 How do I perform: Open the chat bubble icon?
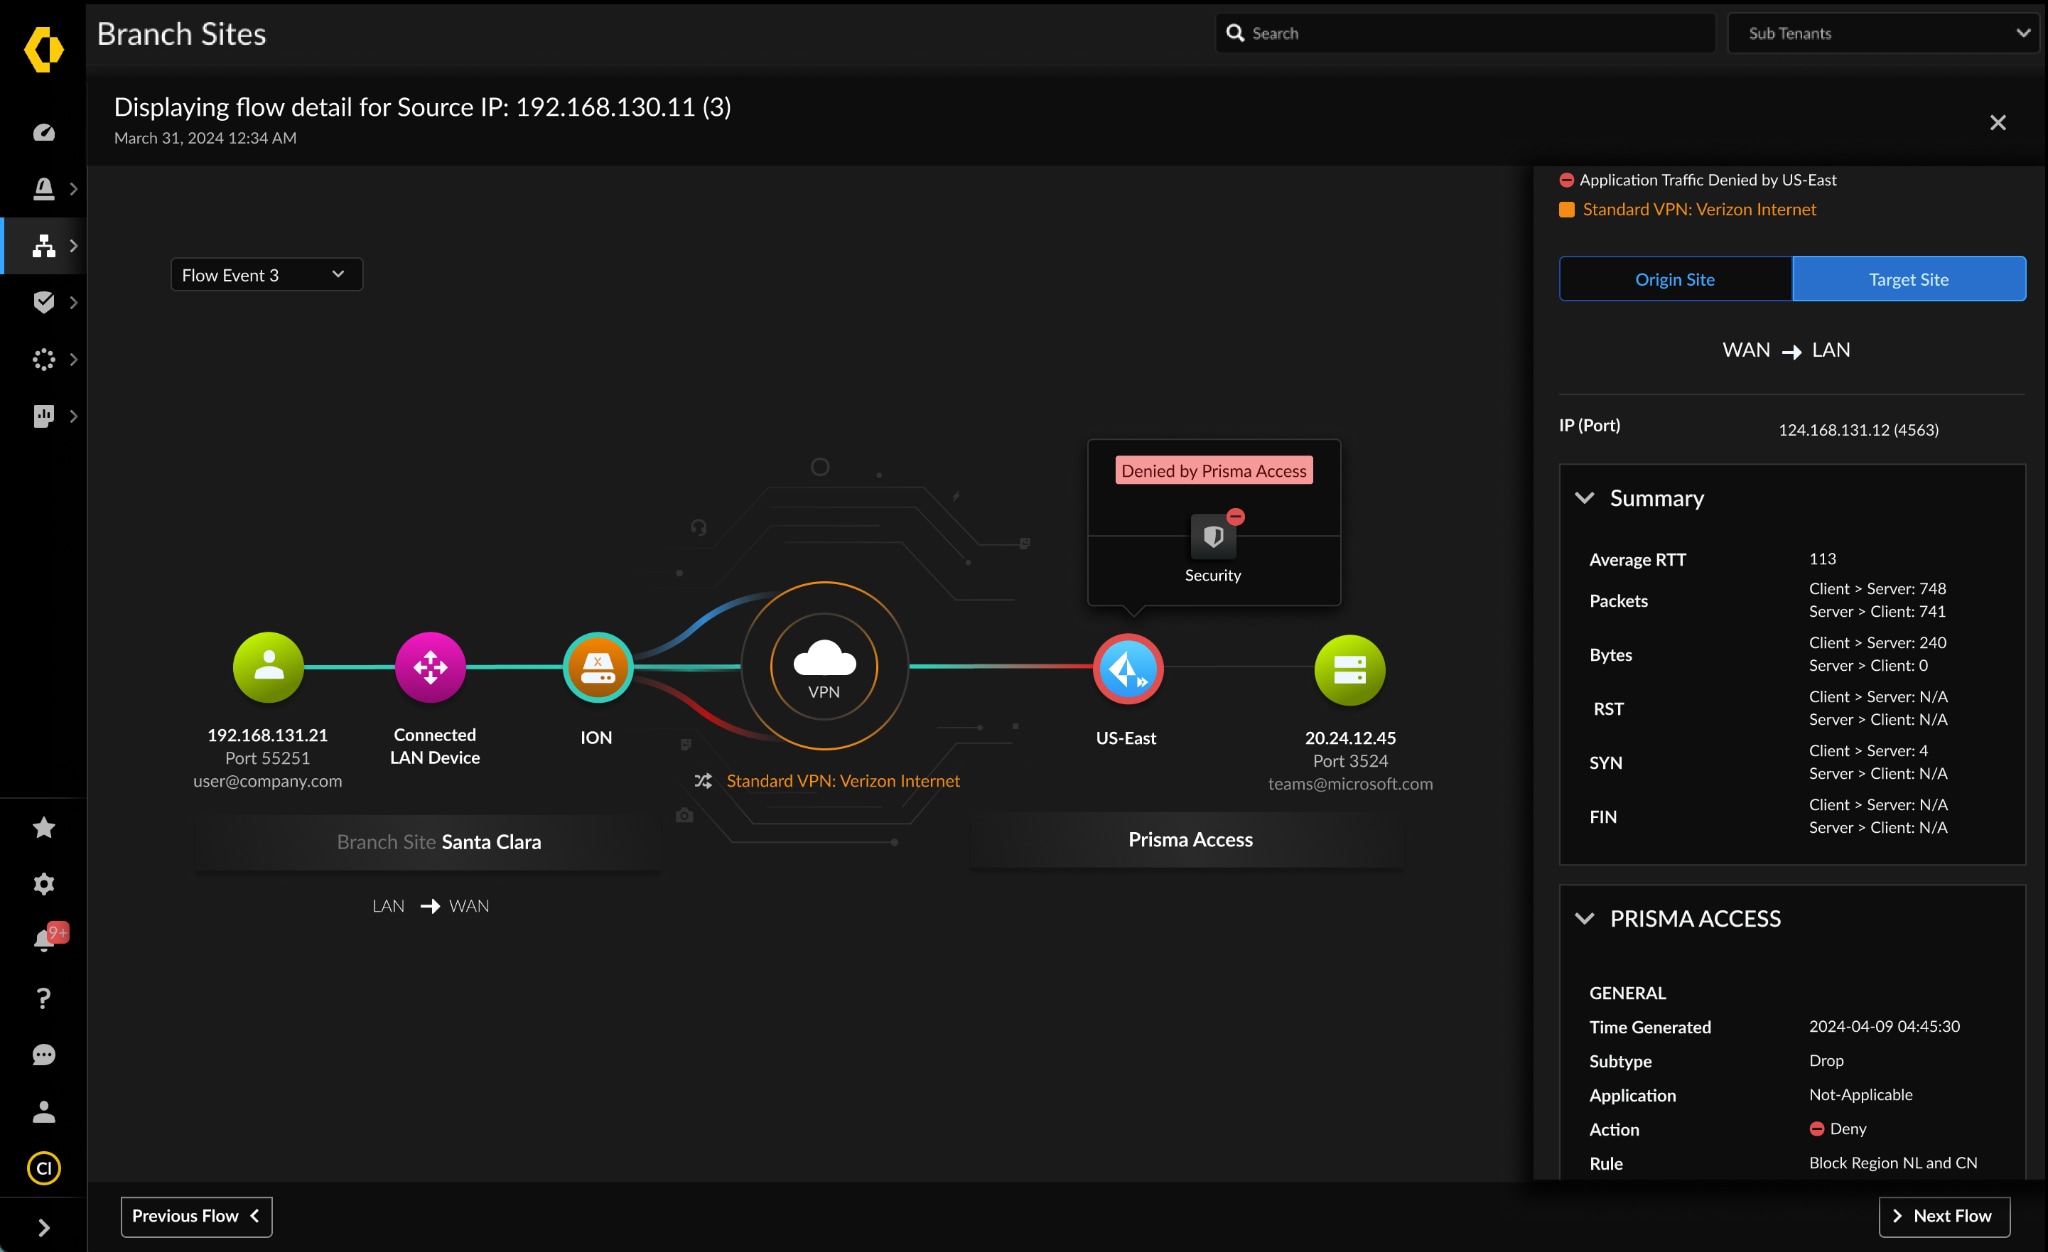43,1055
